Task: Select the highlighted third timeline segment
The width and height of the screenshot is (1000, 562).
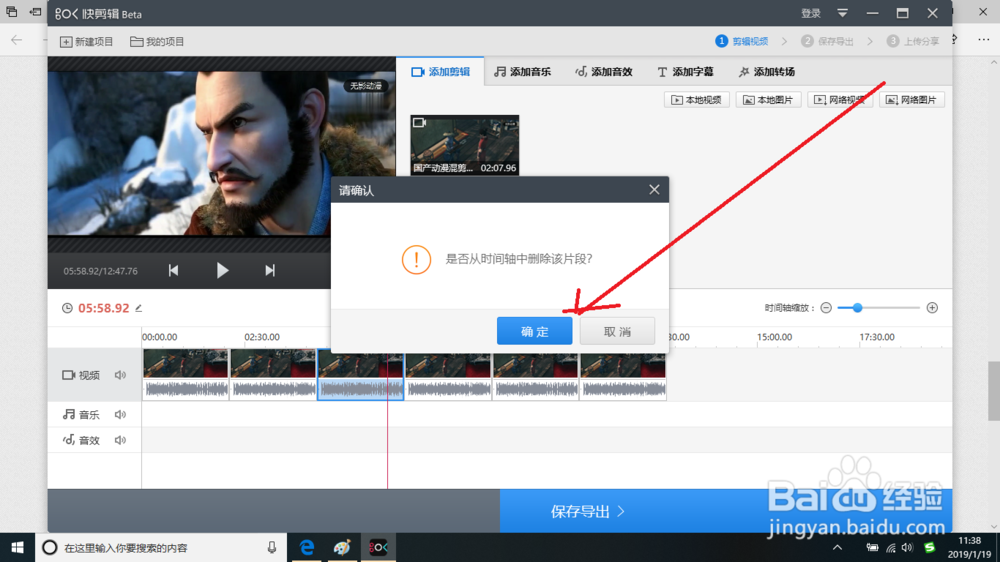Action: point(360,374)
